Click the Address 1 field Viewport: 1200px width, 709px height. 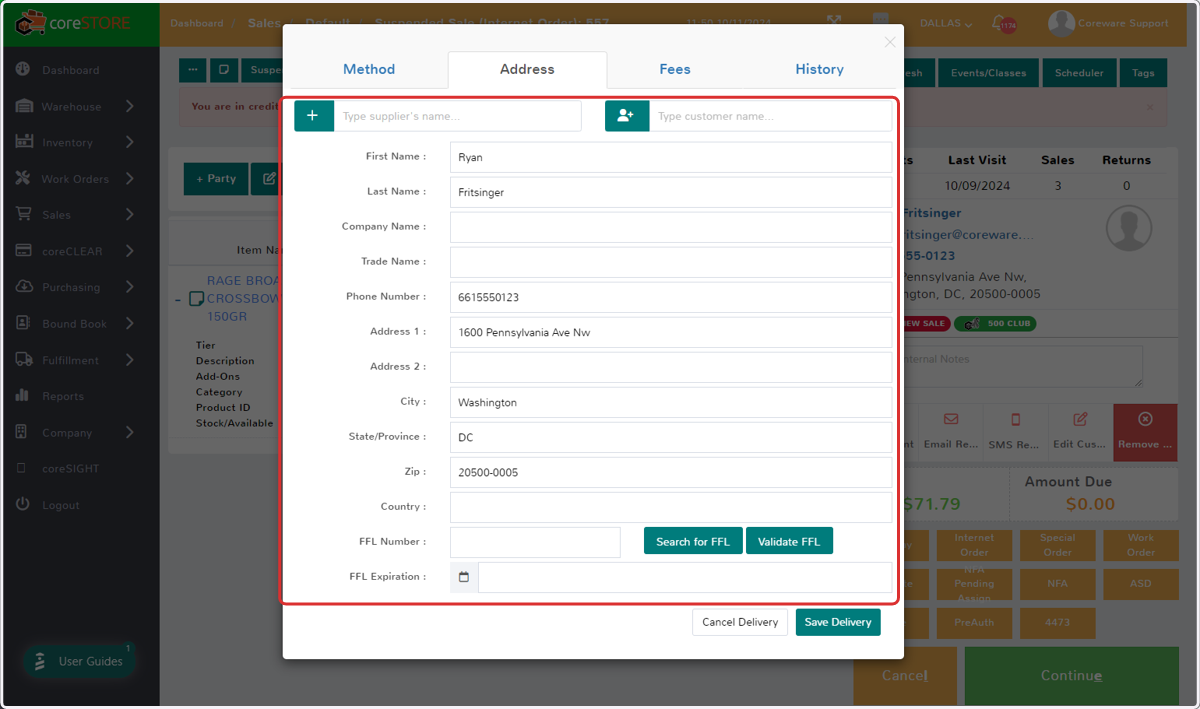click(671, 332)
